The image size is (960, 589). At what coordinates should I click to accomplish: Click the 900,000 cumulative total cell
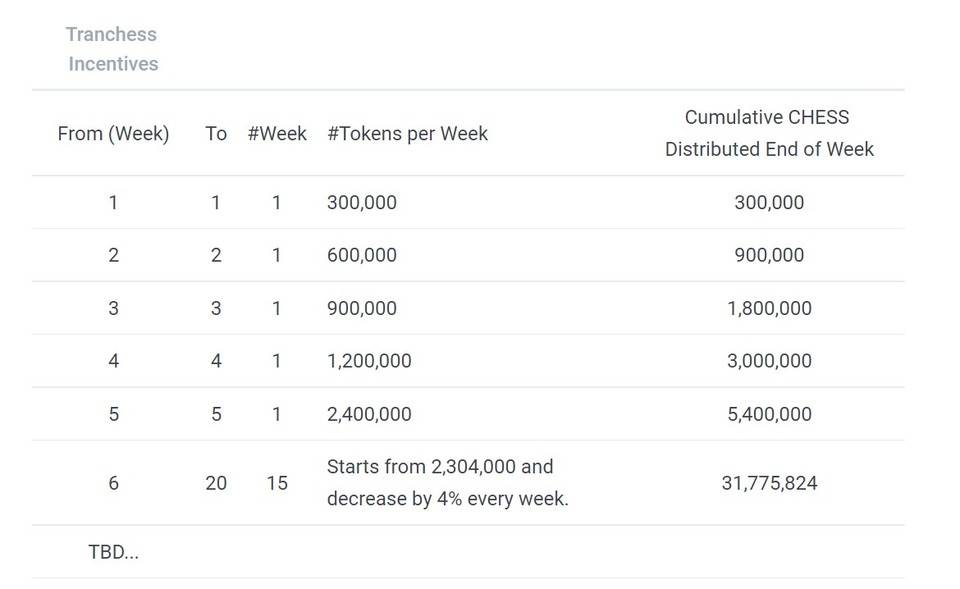pos(769,255)
